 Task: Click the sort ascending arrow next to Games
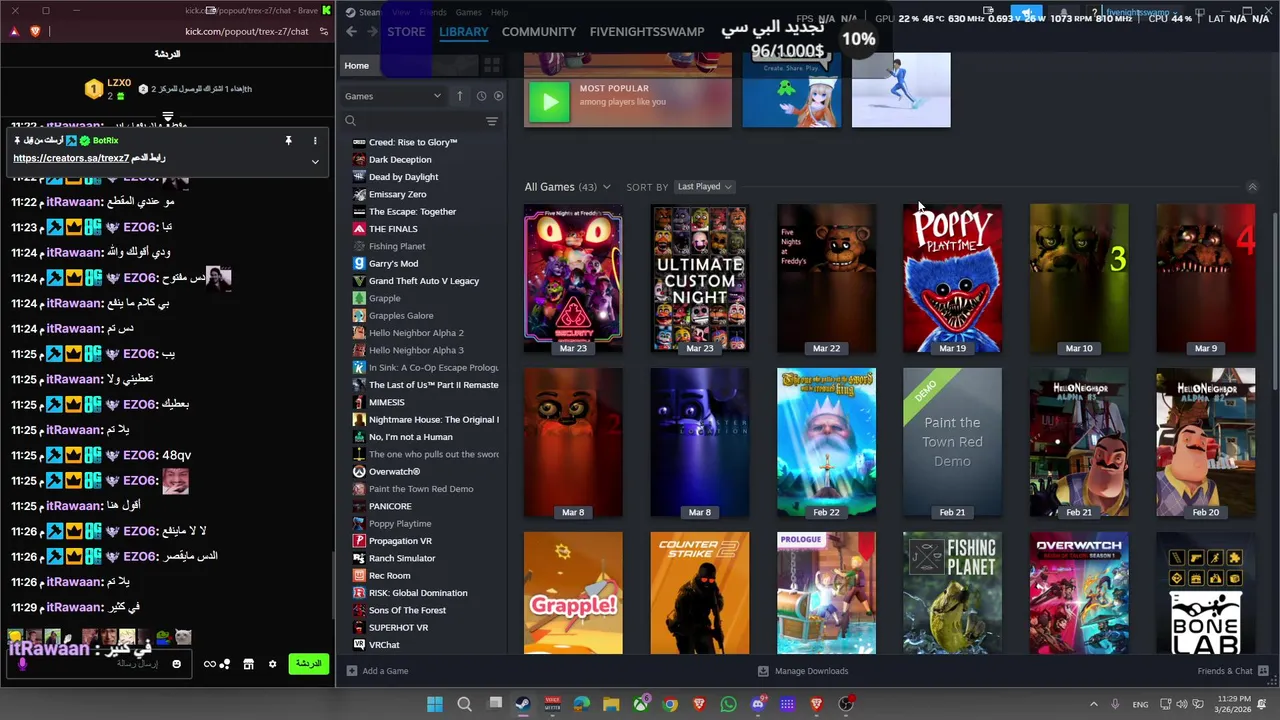(460, 96)
